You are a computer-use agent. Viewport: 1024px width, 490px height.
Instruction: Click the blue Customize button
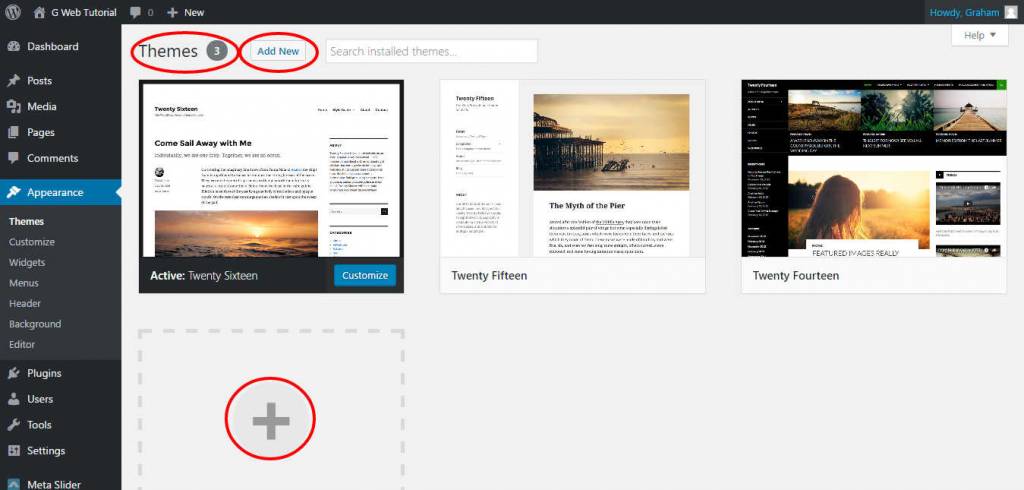pyautogui.click(x=364, y=276)
